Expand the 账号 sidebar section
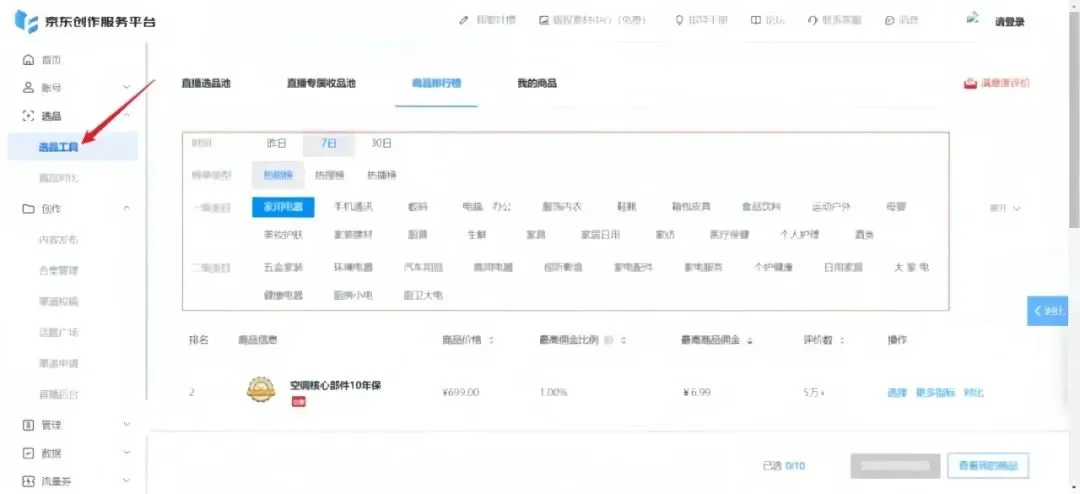This screenshot has width=1080, height=494. pos(126,88)
